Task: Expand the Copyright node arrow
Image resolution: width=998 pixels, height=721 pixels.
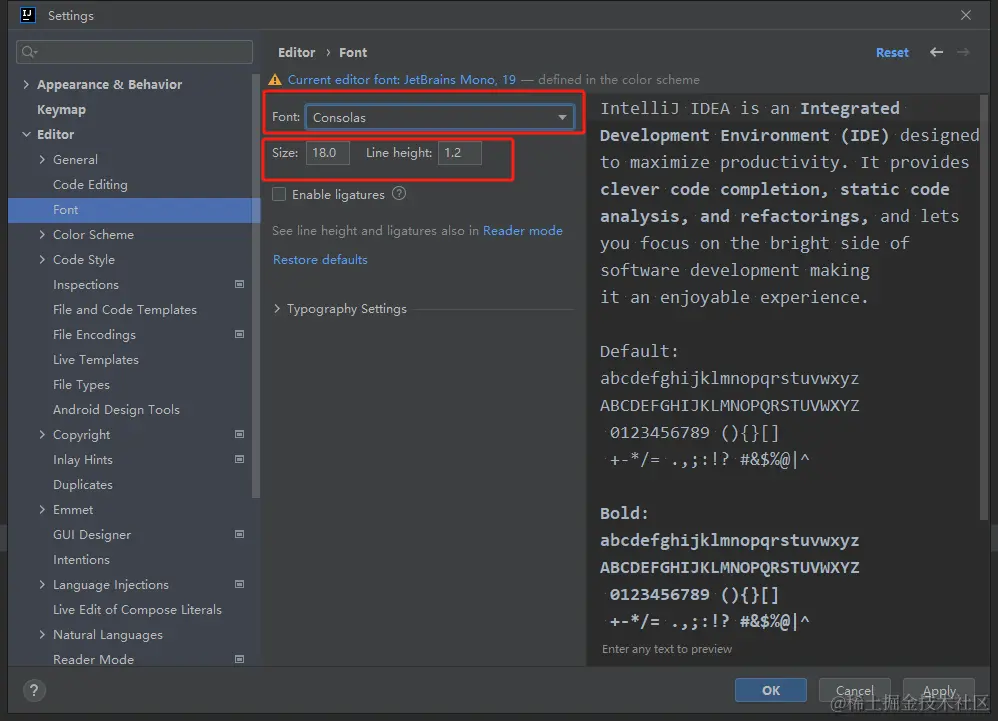Action: pyautogui.click(x=42, y=434)
